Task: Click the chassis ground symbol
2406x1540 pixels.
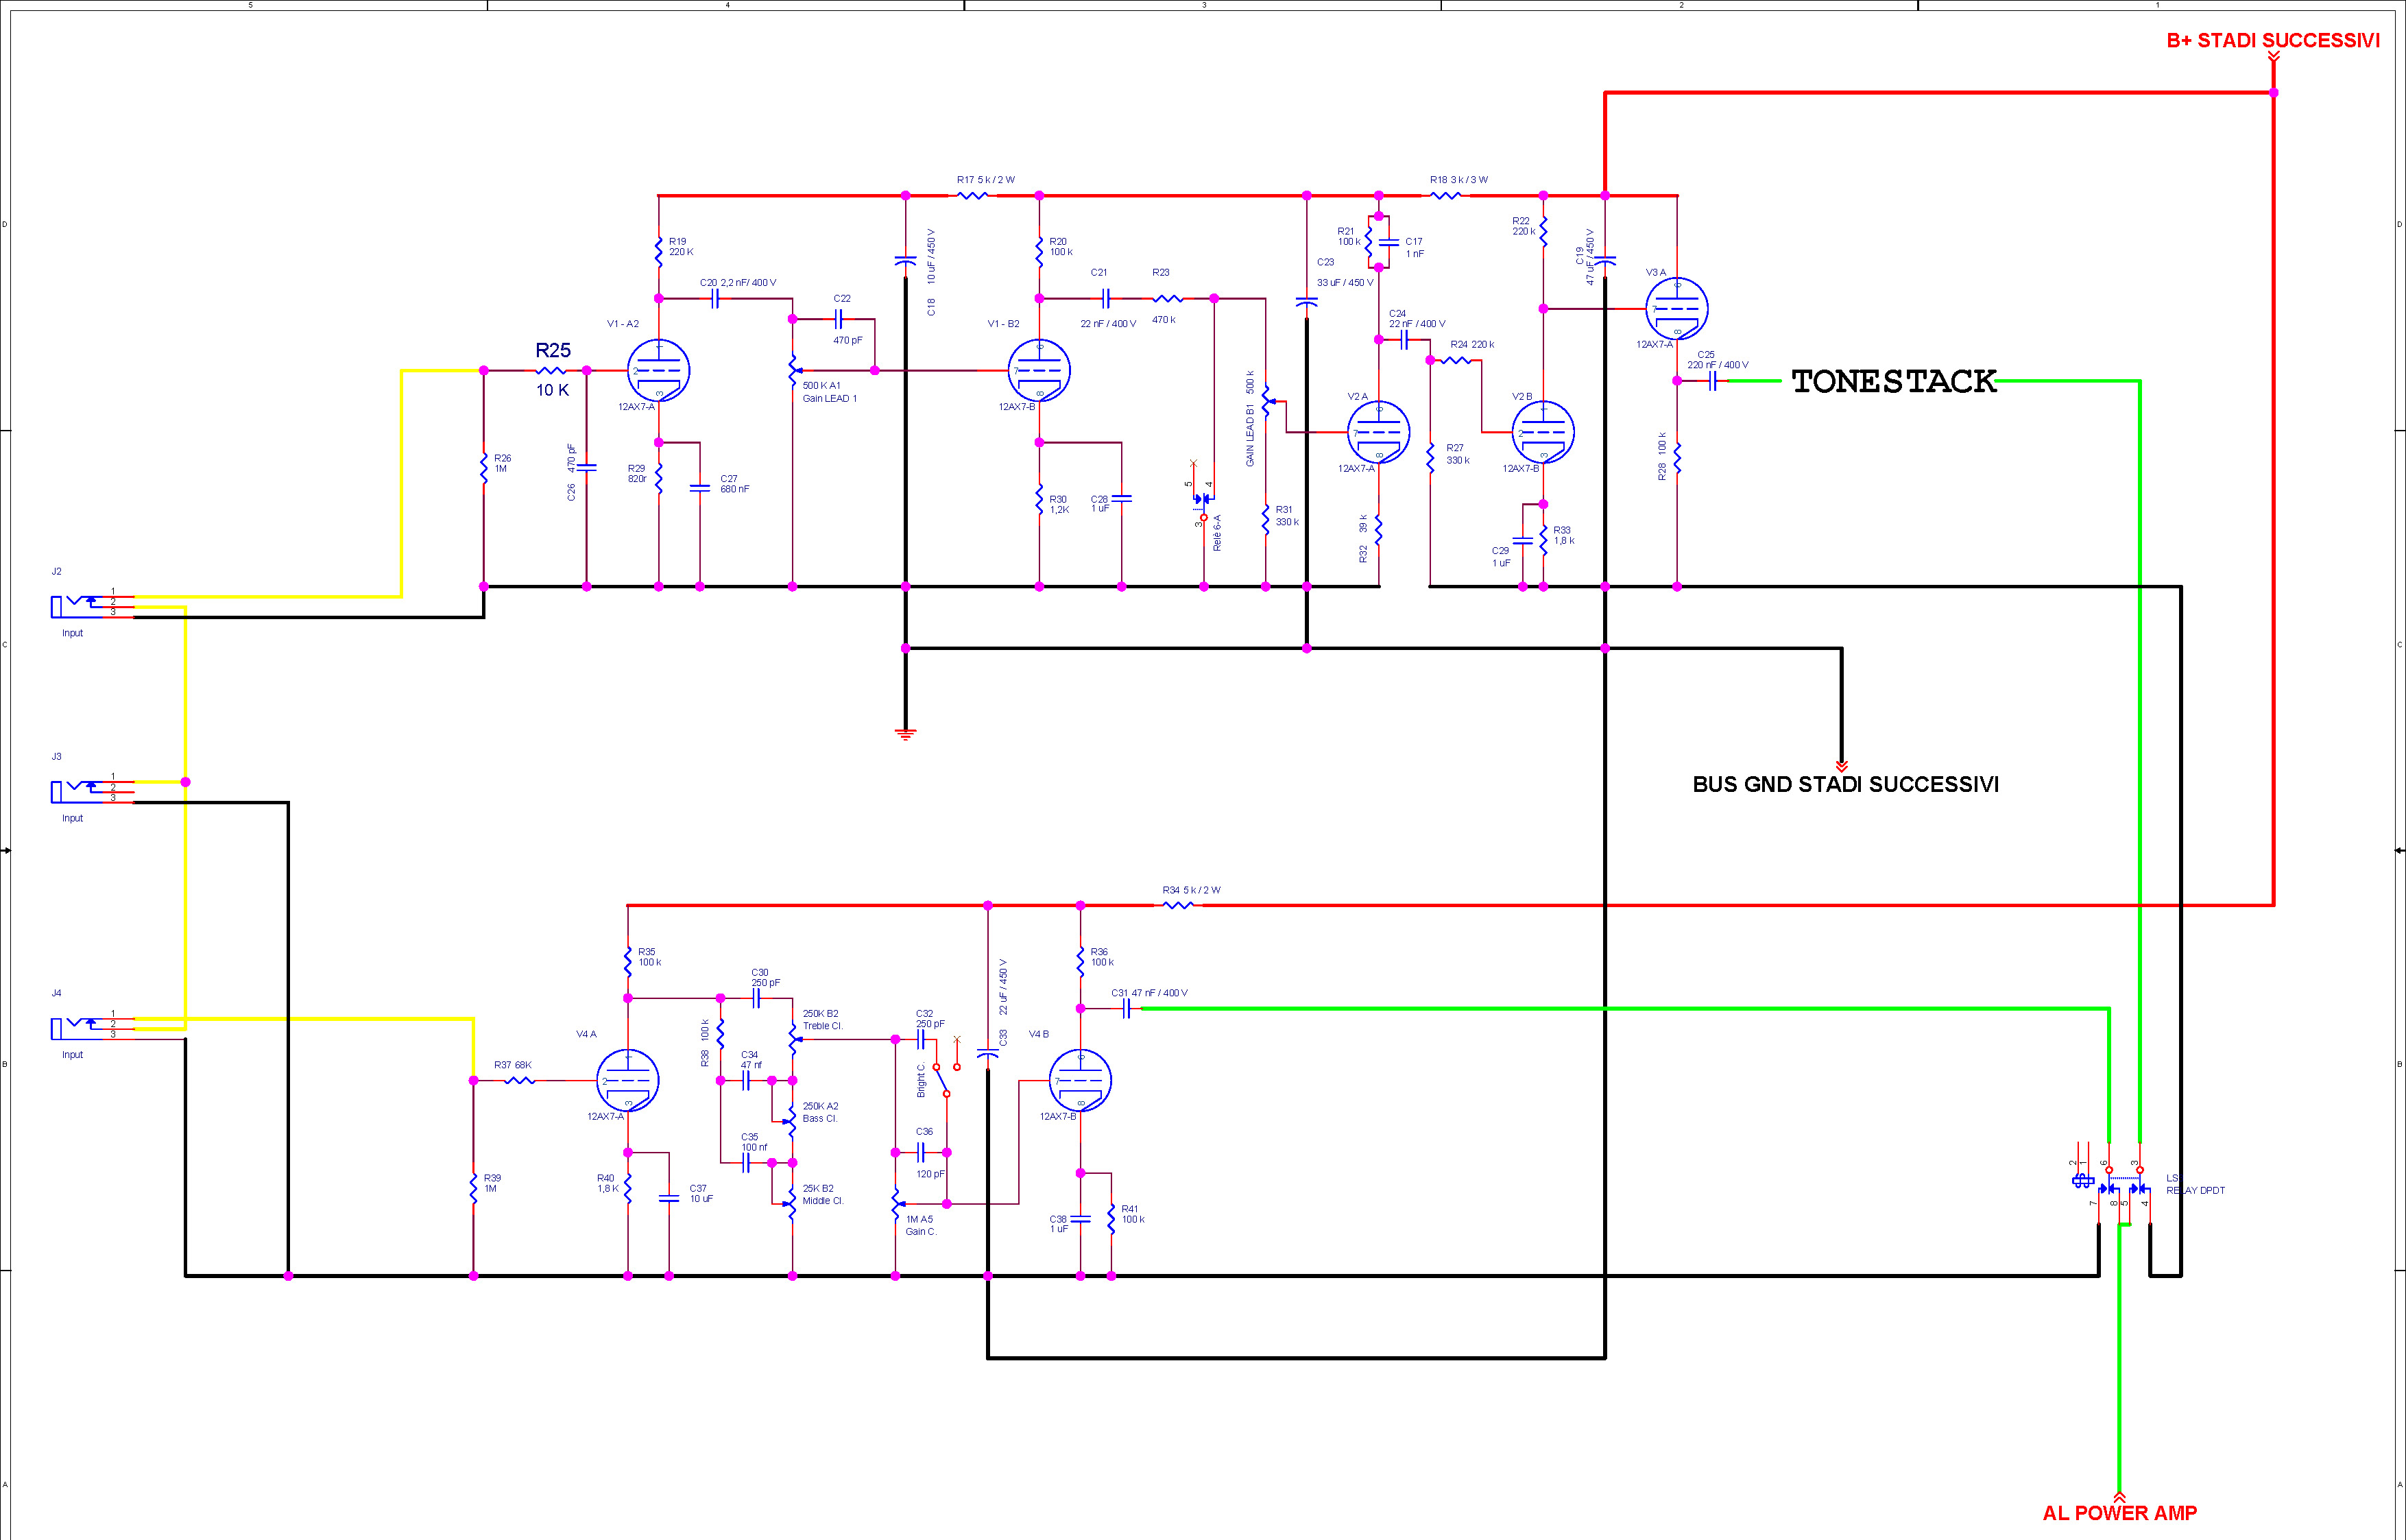Action: 905,735
